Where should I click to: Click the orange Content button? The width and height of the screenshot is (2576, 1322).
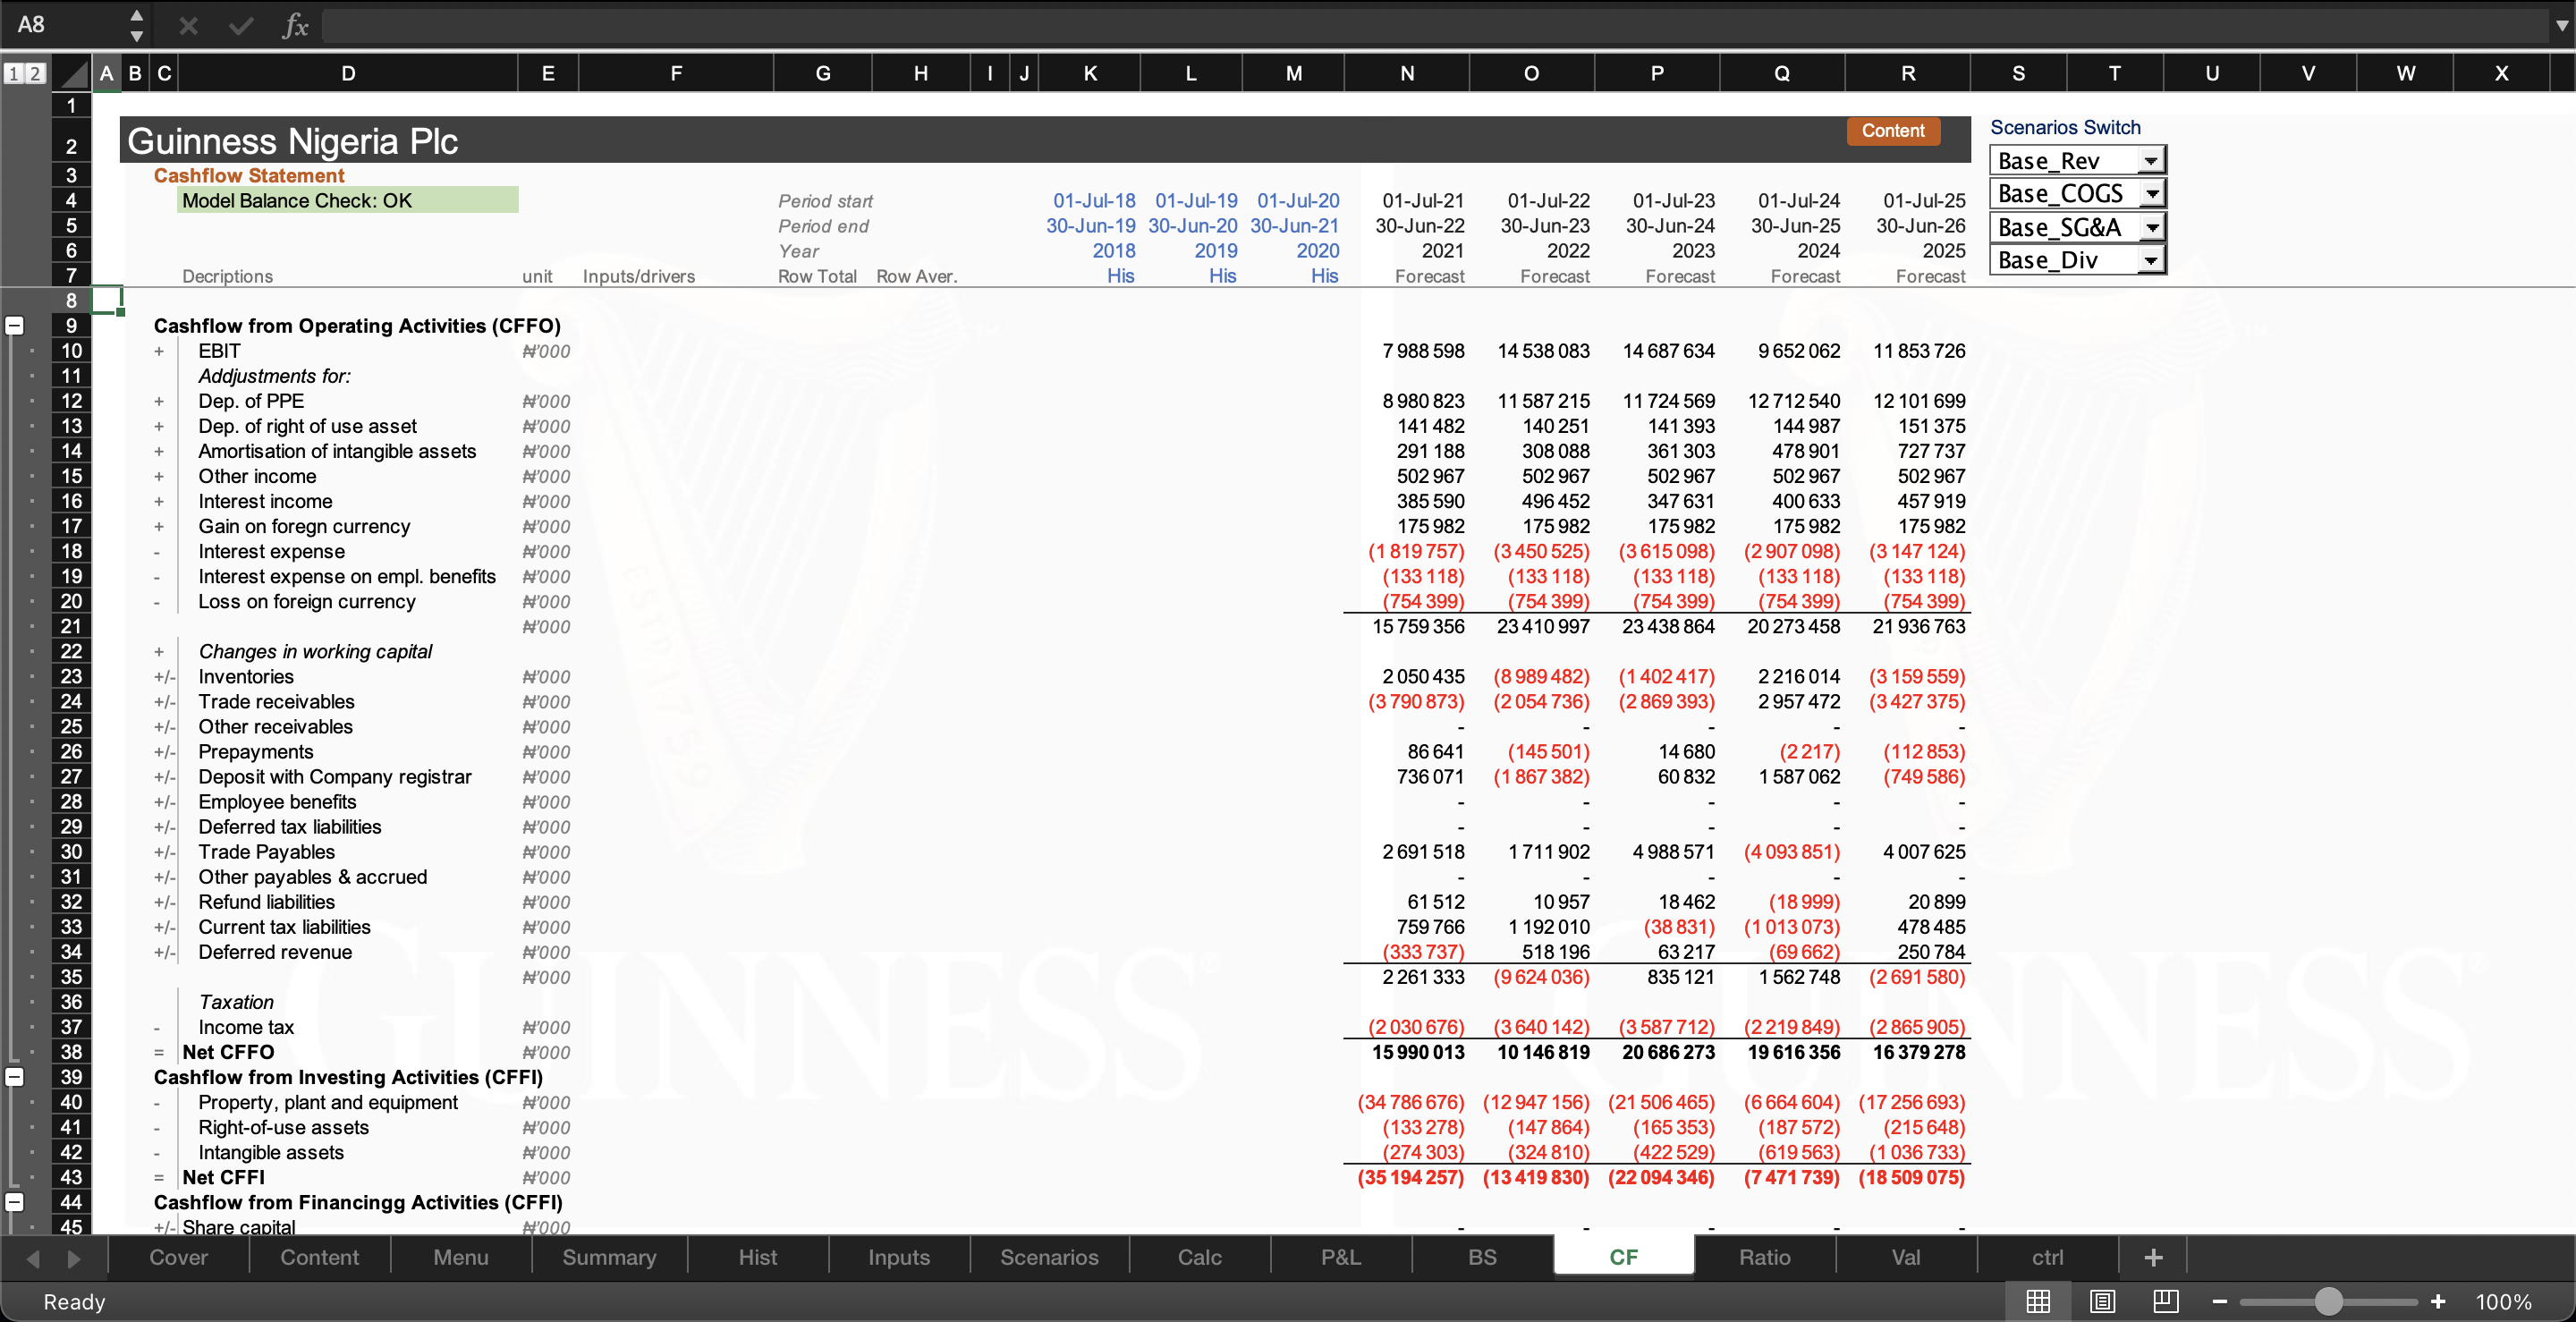coord(1893,130)
